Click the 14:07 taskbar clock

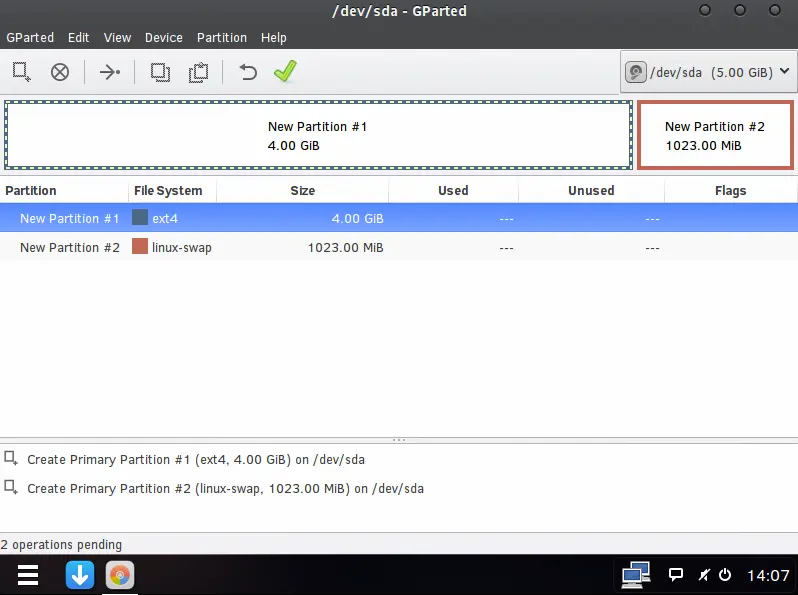tap(768, 575)
